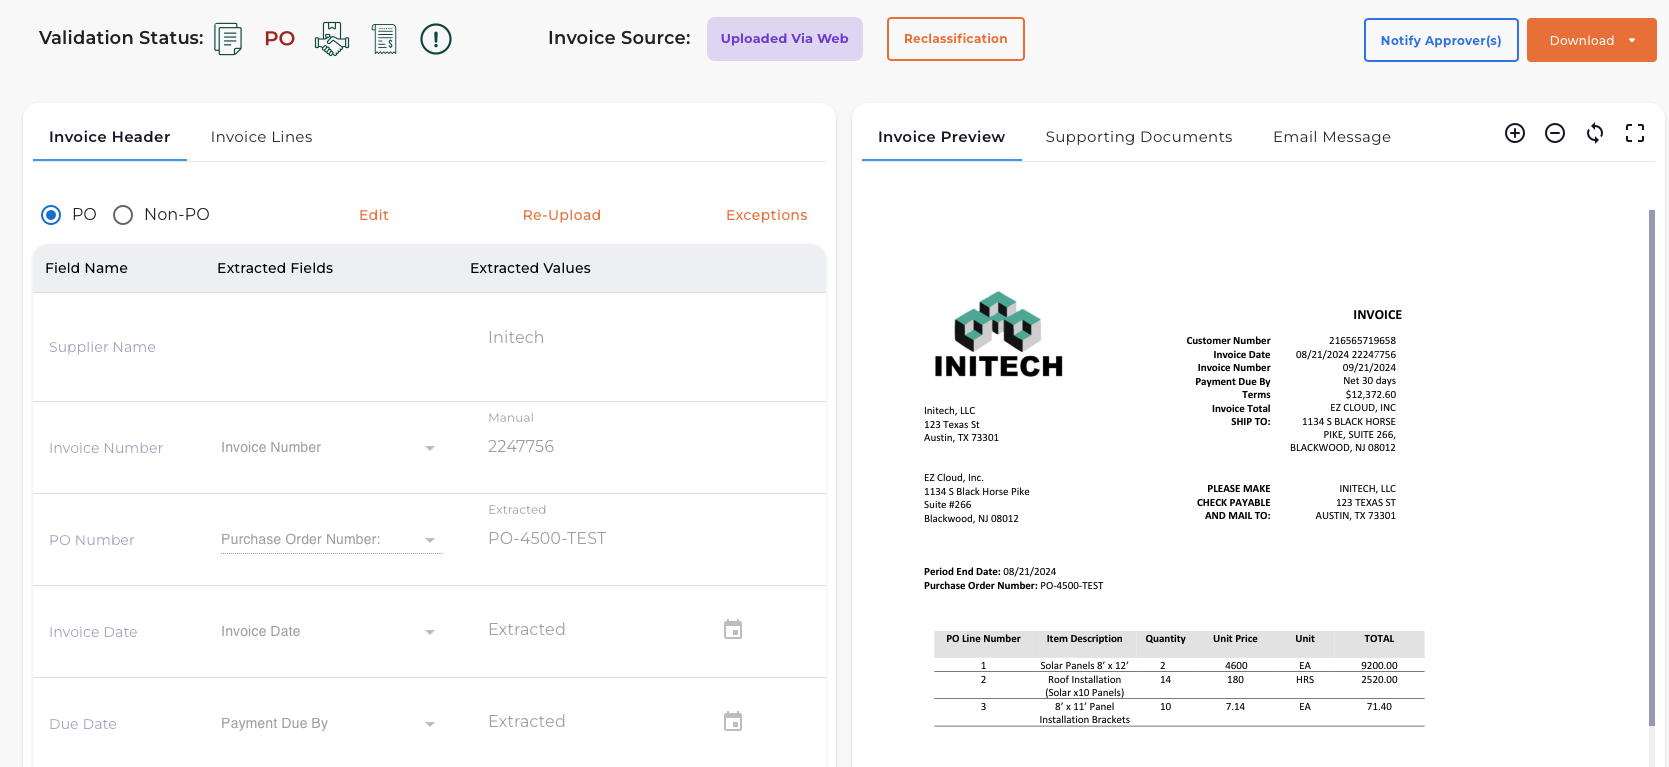Click the red PO validation icon
Image resolution: width=1669 pixels, height=767 pixels.
point(280,39)
